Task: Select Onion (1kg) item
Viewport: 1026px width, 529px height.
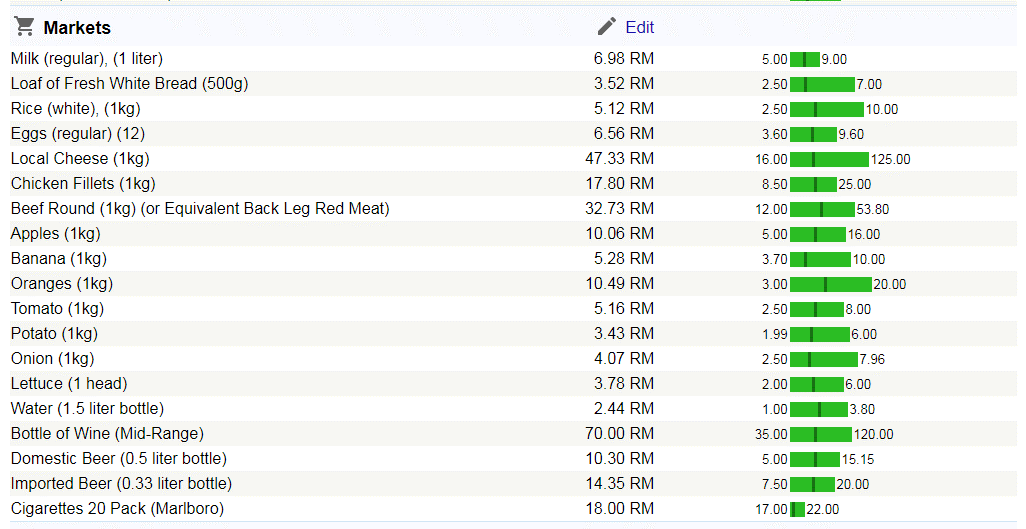Action: point(52,359)
